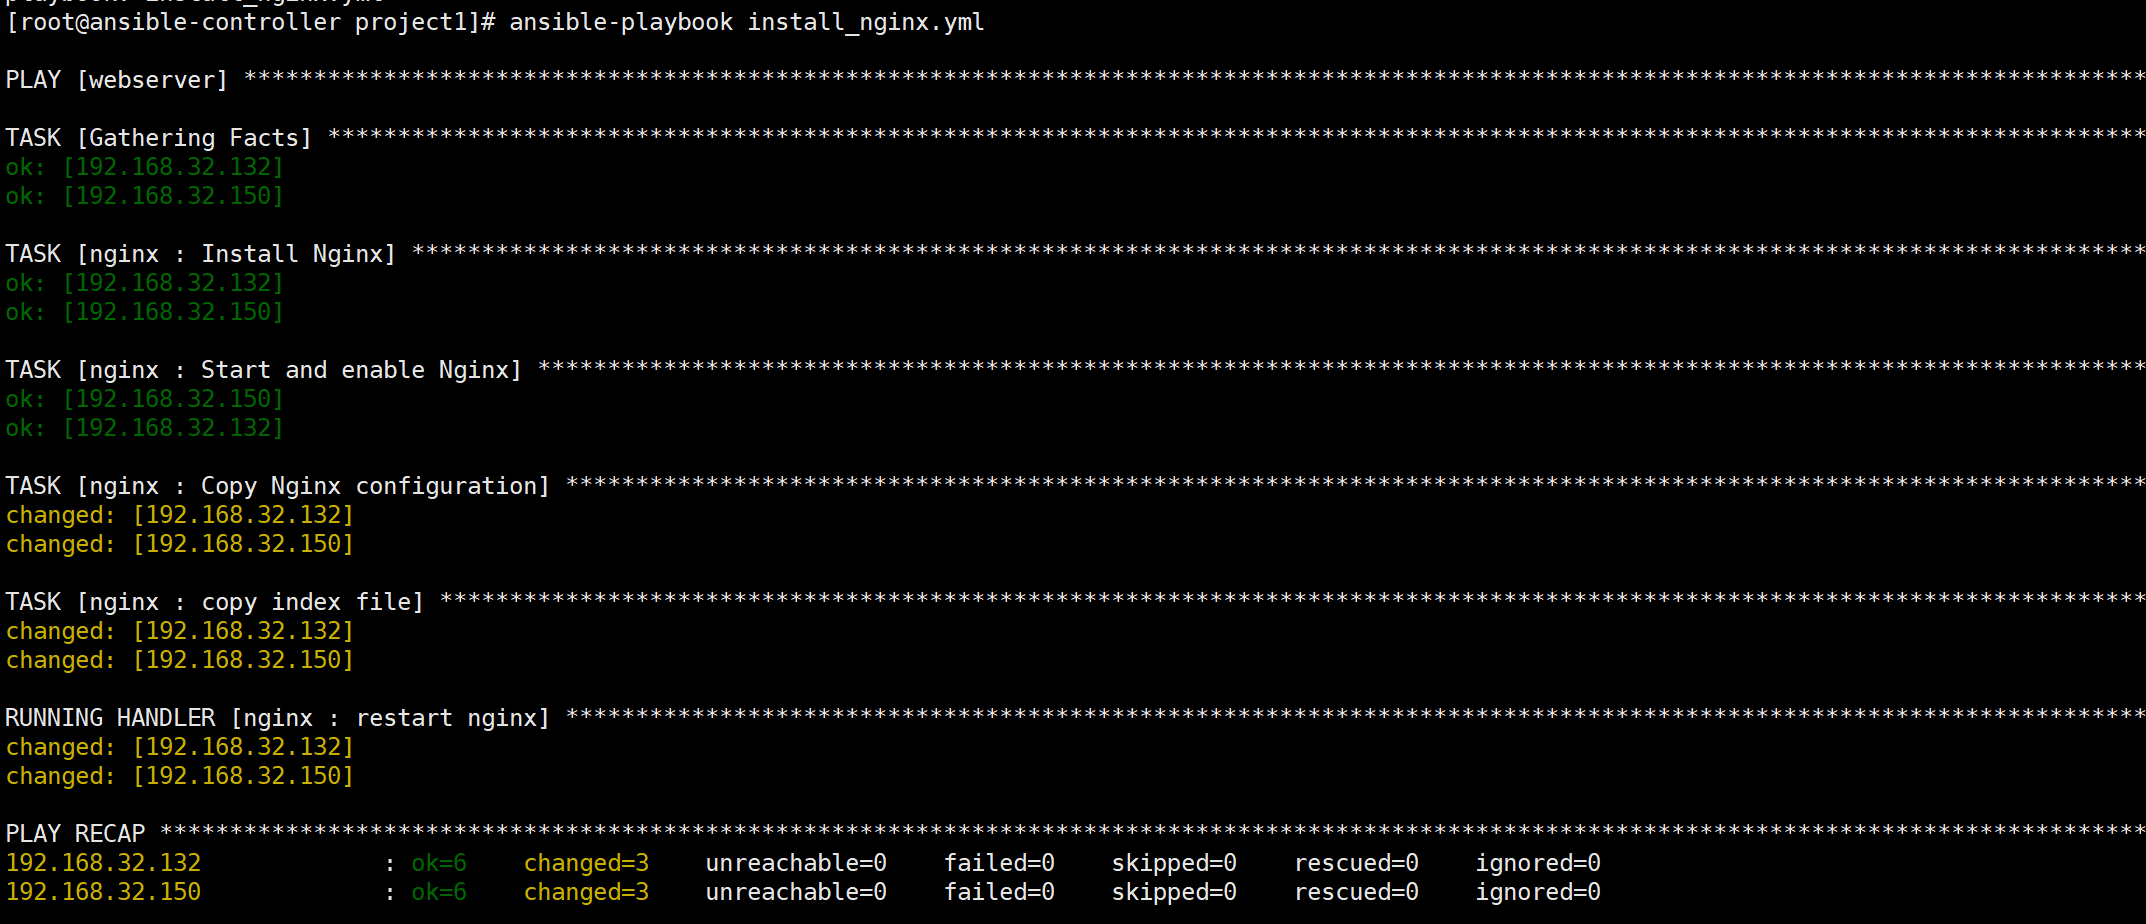The width and height of the screenshot is (2146, 924).
Task: Click ok line for 192.168.32.132 under Install Nginx
Action: tap(145, 283)
